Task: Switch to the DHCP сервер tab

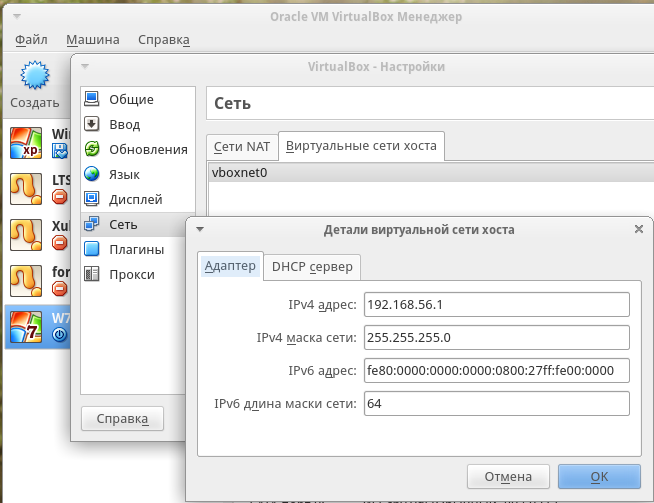Action: coord(312,267)
